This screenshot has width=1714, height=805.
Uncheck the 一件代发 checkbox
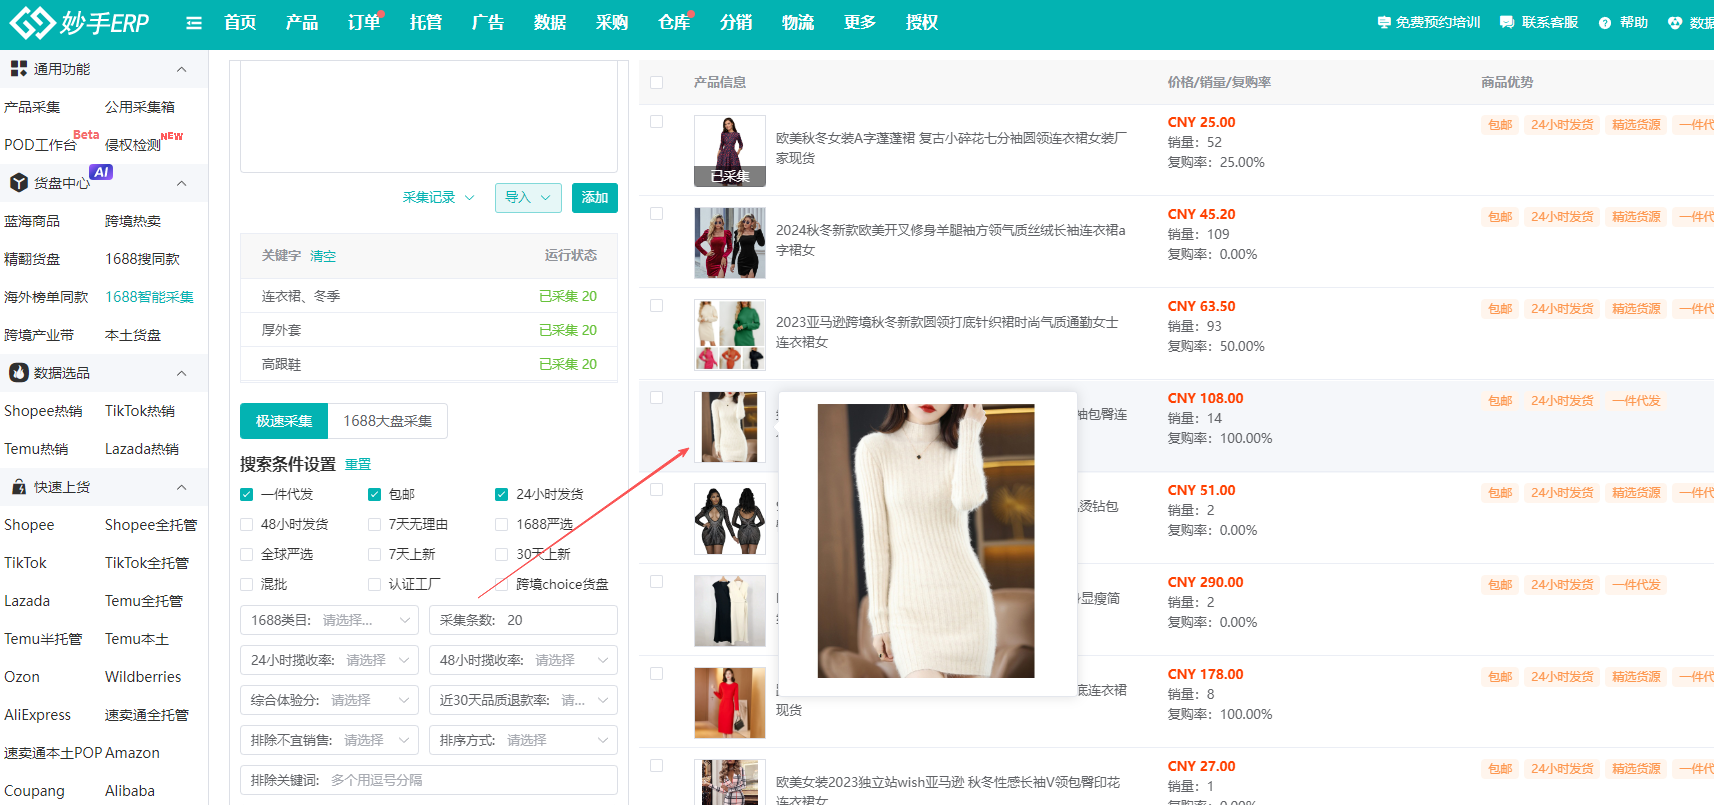[247, 494]
